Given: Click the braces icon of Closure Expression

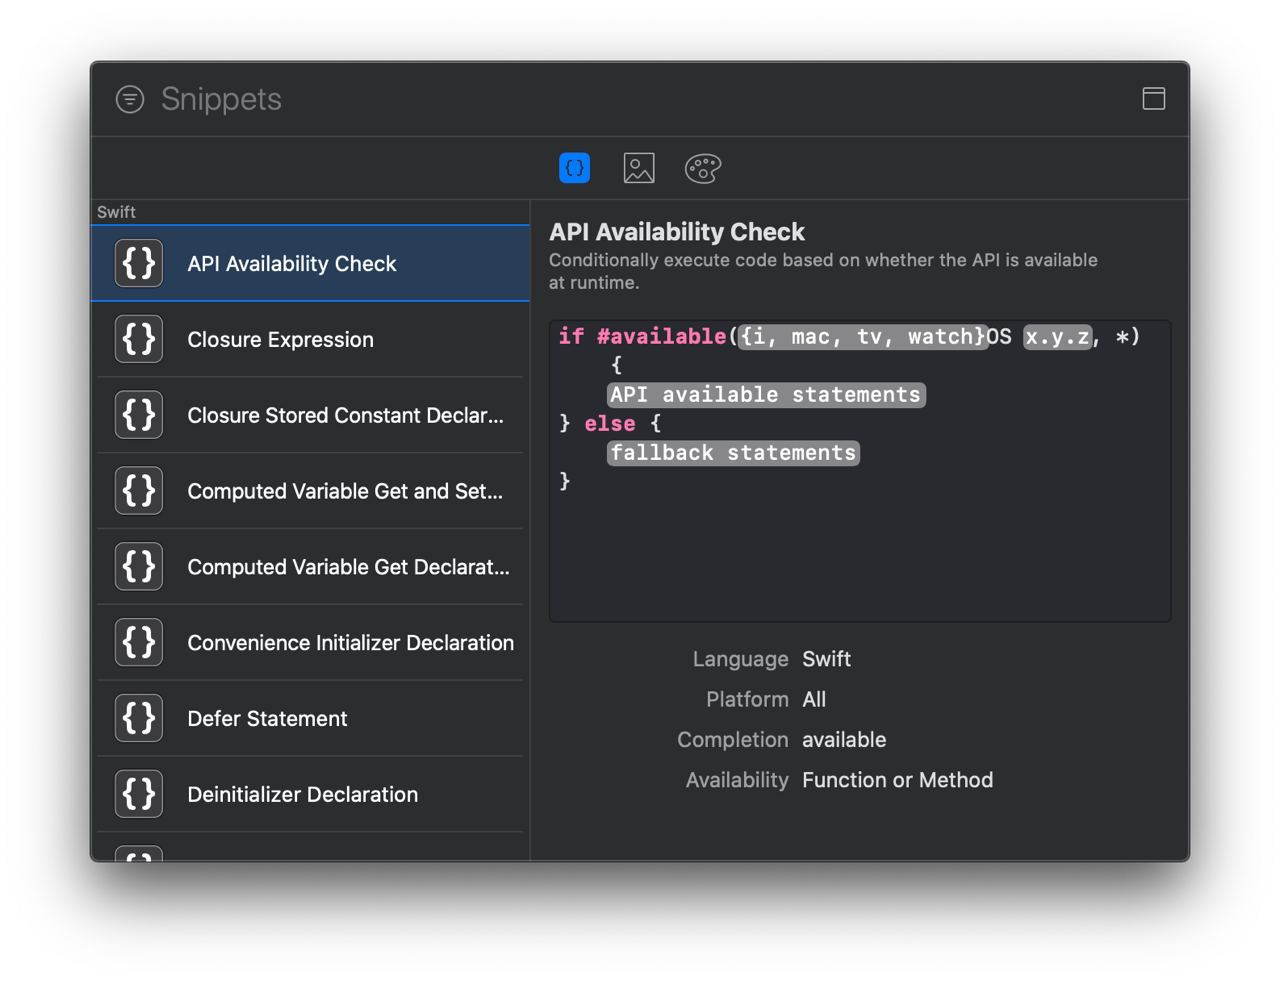Looking at the screenshot, I should (139, 339).
